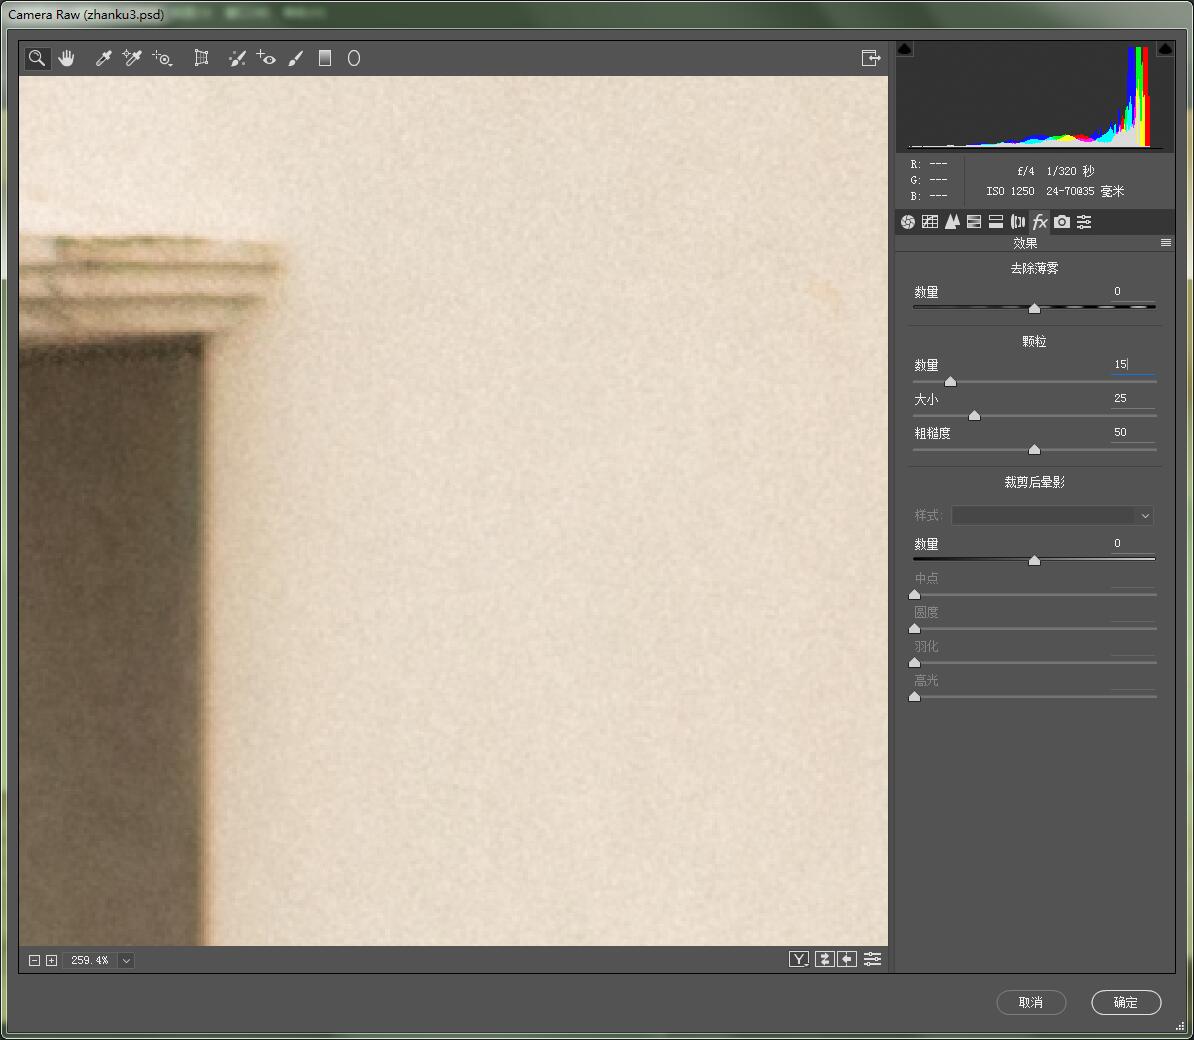Click the f/4 1/320 秒 text
Image resolution: width=1194 pixels, height=1040 pixels.
point(1055,171)
